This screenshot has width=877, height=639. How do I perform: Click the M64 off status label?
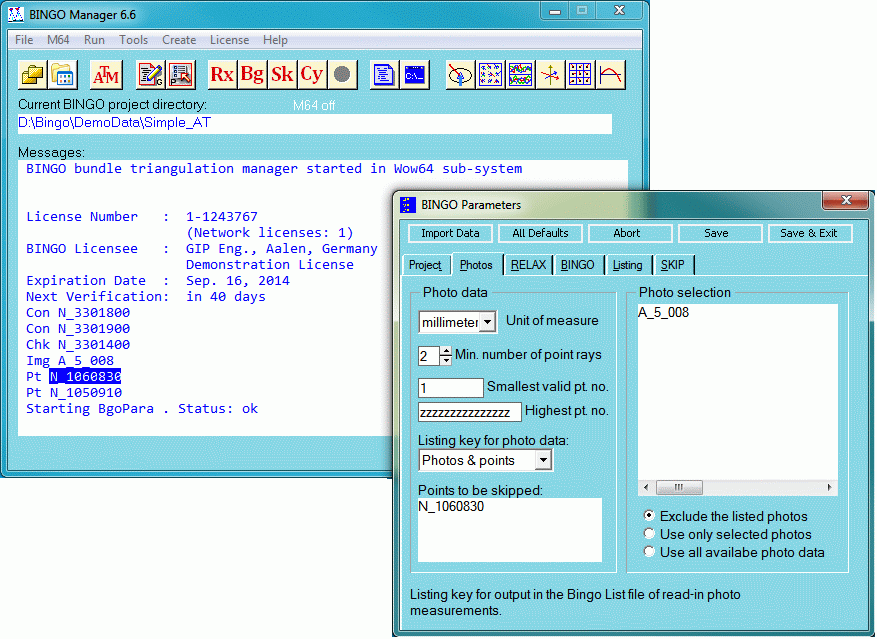coord(314,105)
